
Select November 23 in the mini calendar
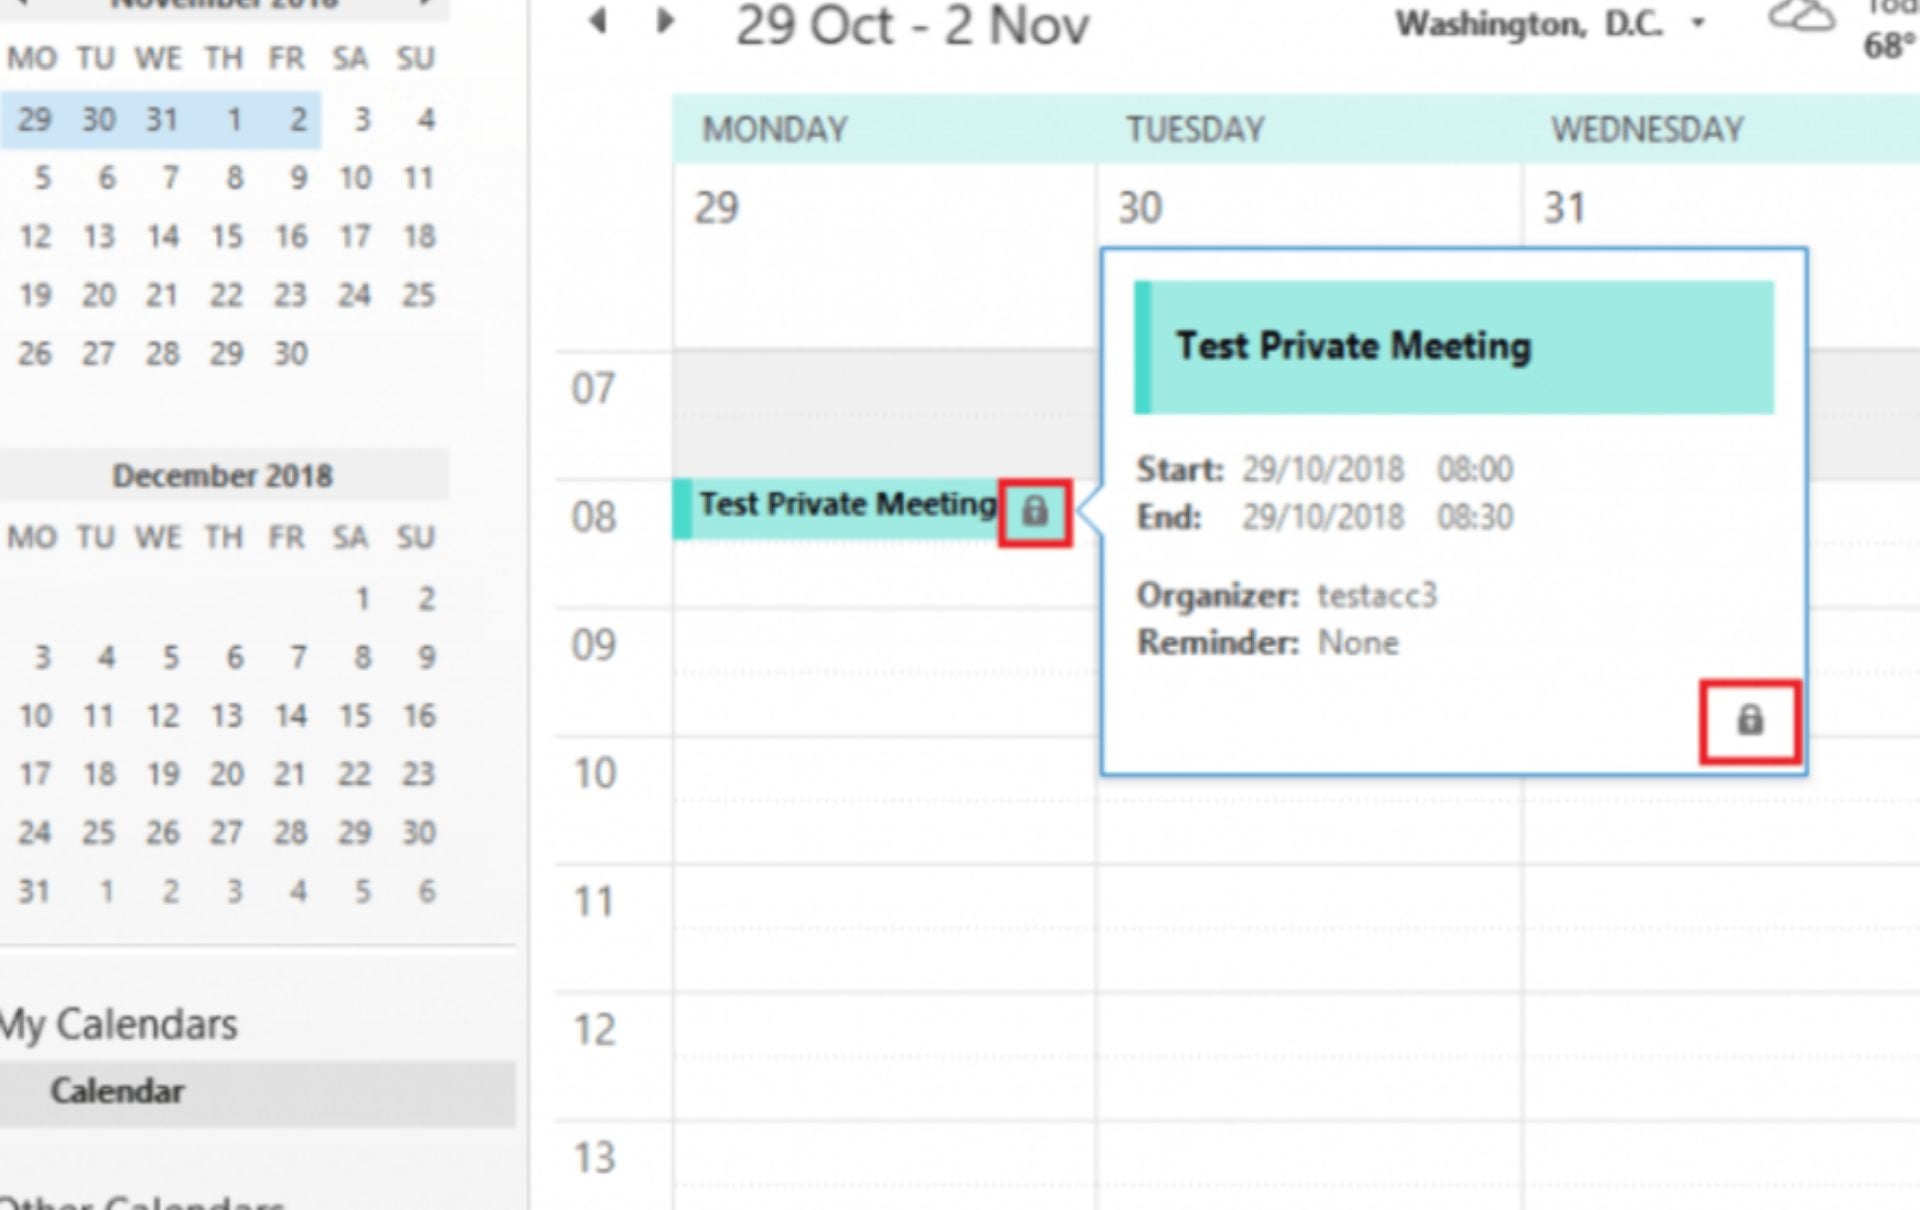(290, 296)
